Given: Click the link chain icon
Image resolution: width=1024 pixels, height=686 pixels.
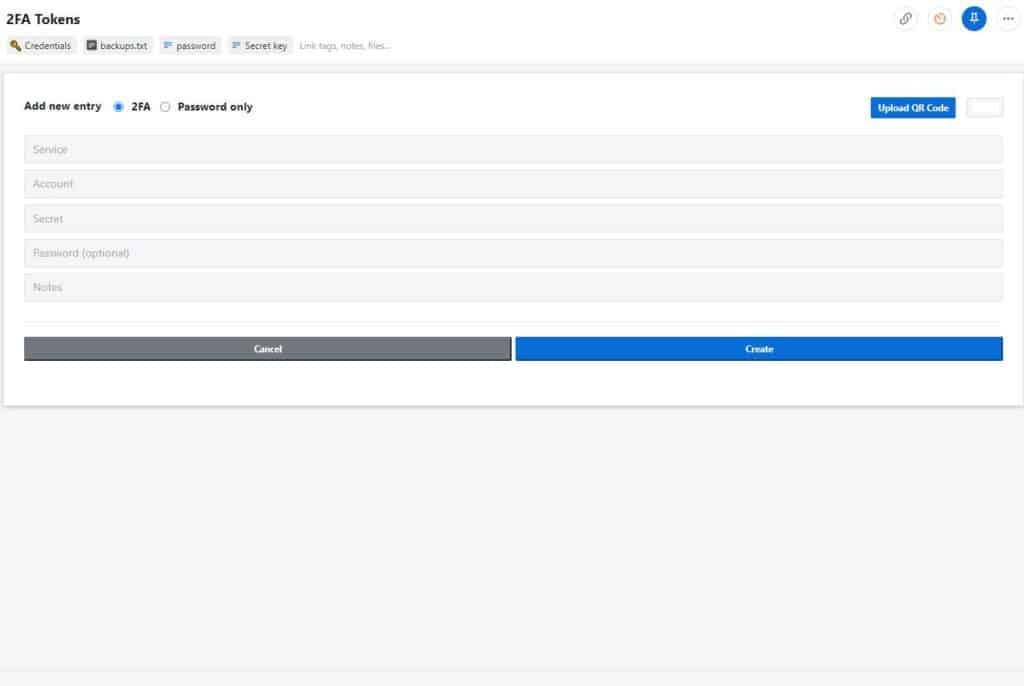Looking at the screenshot, I should tap(905, 18).
